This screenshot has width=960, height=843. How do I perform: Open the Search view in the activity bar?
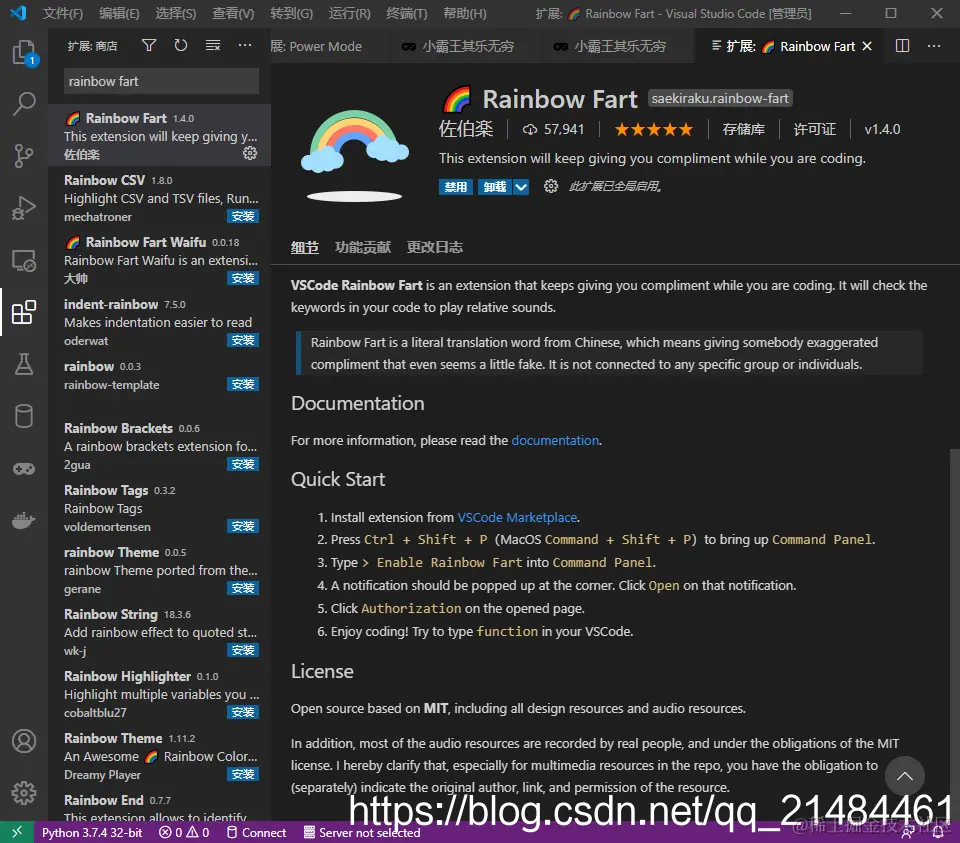pos(24,103)
